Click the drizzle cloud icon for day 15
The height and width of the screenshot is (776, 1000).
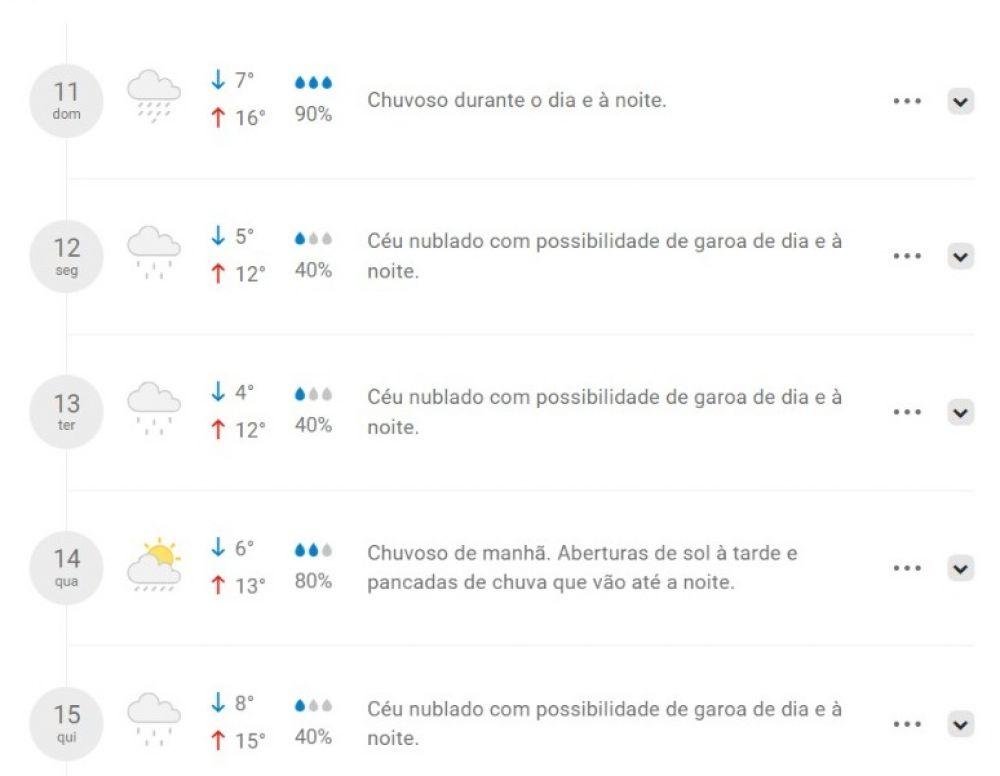pos(154,720)
